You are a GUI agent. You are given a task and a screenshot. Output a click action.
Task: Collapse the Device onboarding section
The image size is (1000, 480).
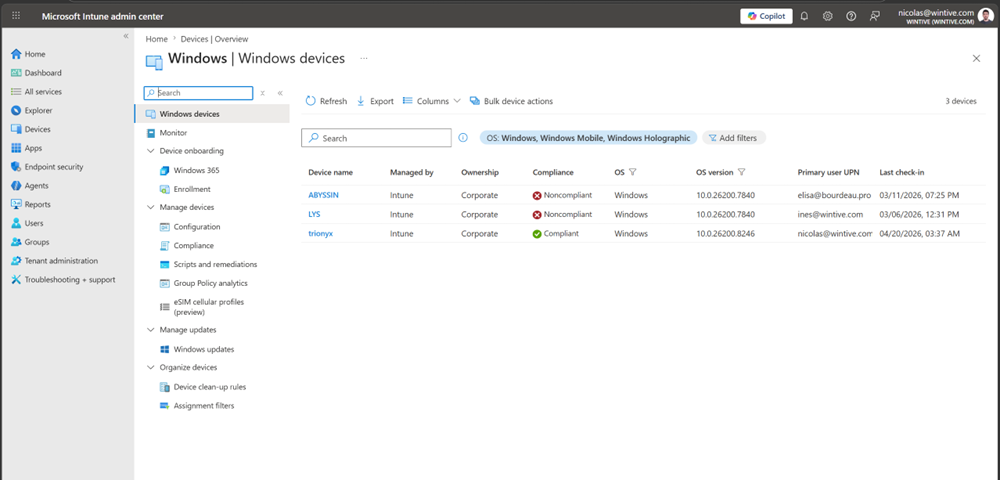point(151,151)
